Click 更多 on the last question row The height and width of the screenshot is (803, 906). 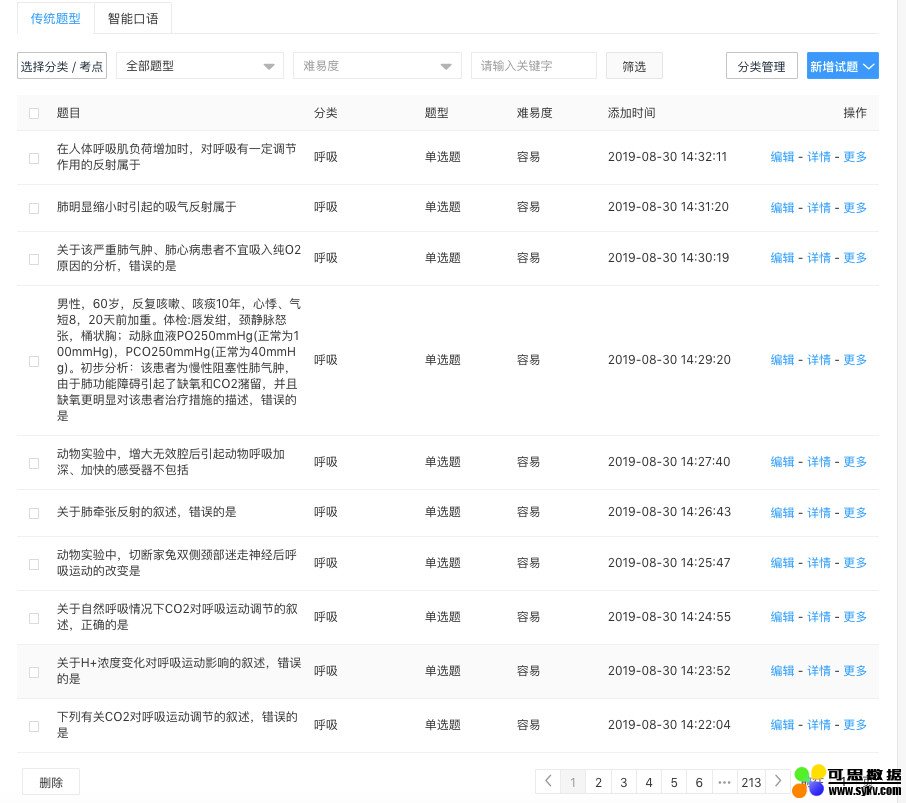tap(855, 725)
